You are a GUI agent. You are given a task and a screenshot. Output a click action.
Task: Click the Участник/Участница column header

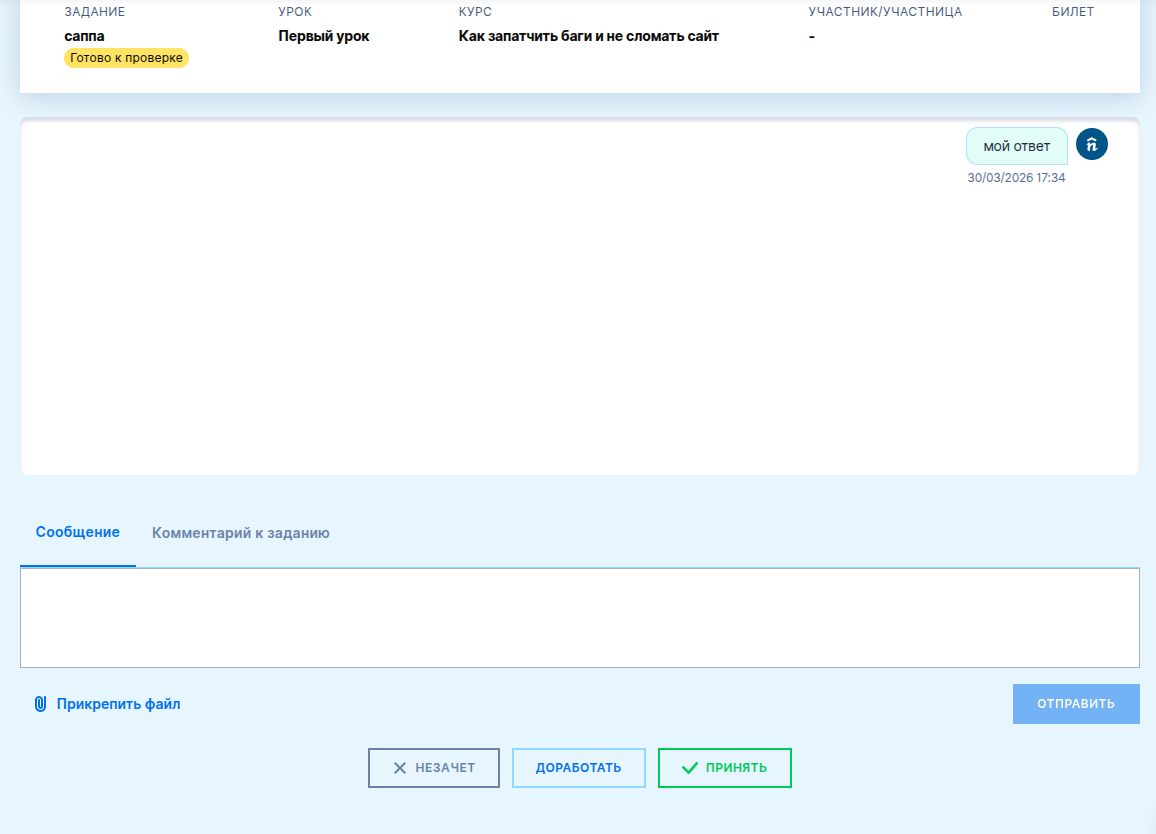click(x=884, y=12)
